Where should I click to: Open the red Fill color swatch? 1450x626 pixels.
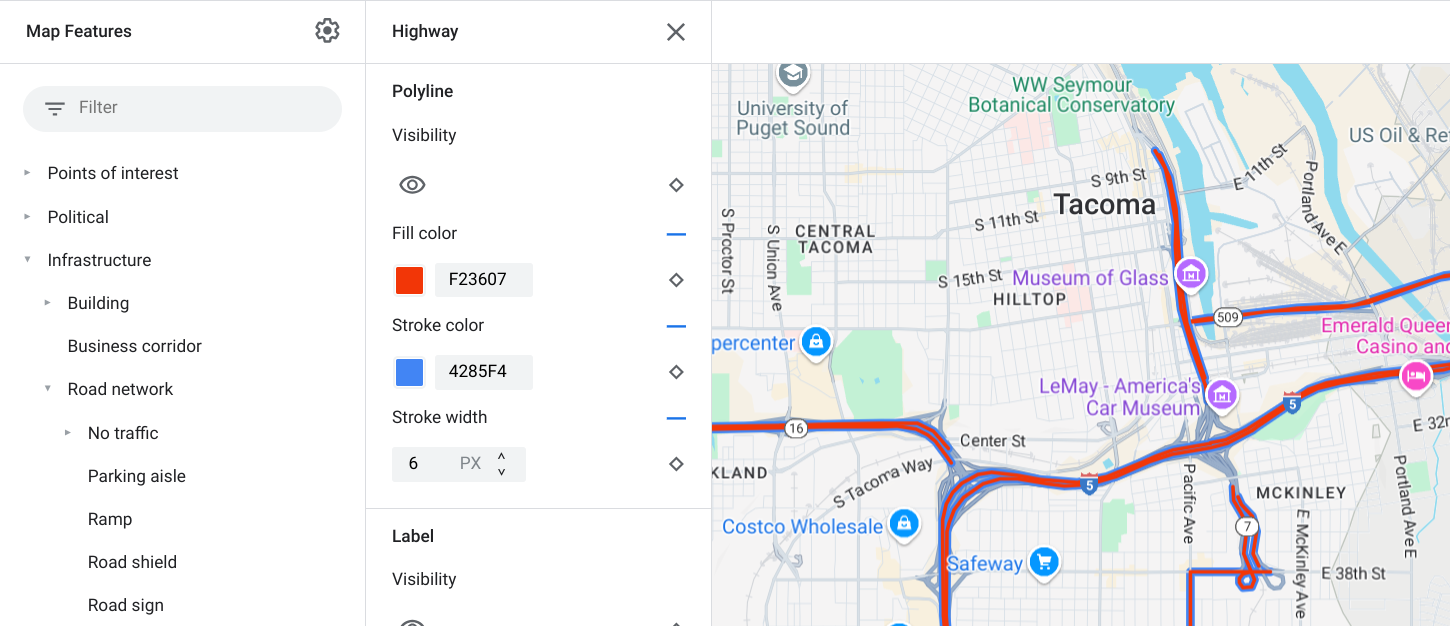pos(410,280)
